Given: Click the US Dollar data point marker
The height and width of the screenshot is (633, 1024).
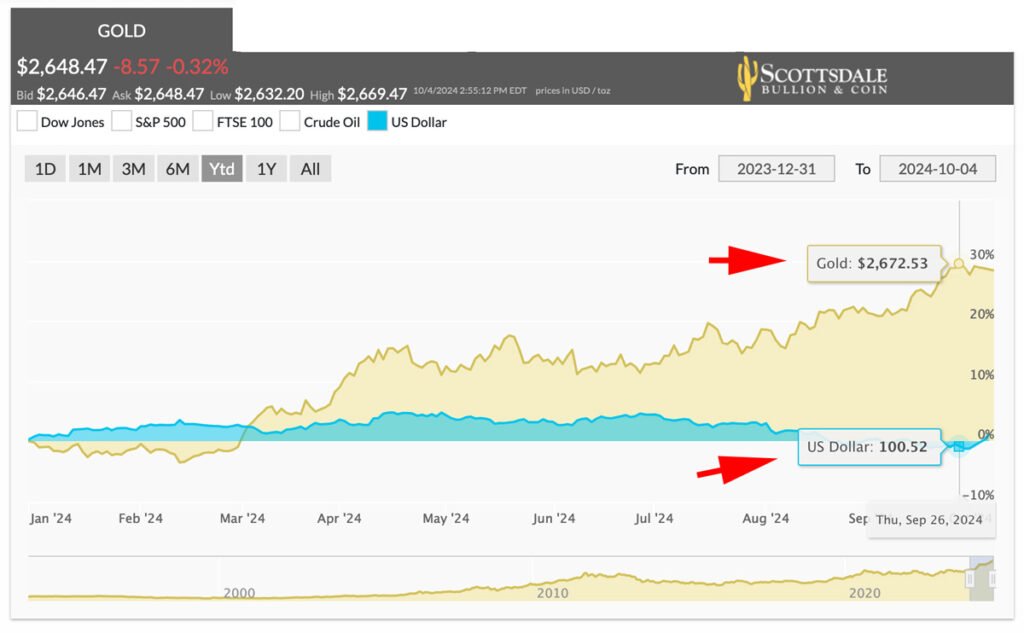Looking at the screenshot, I should click(959, 446).
